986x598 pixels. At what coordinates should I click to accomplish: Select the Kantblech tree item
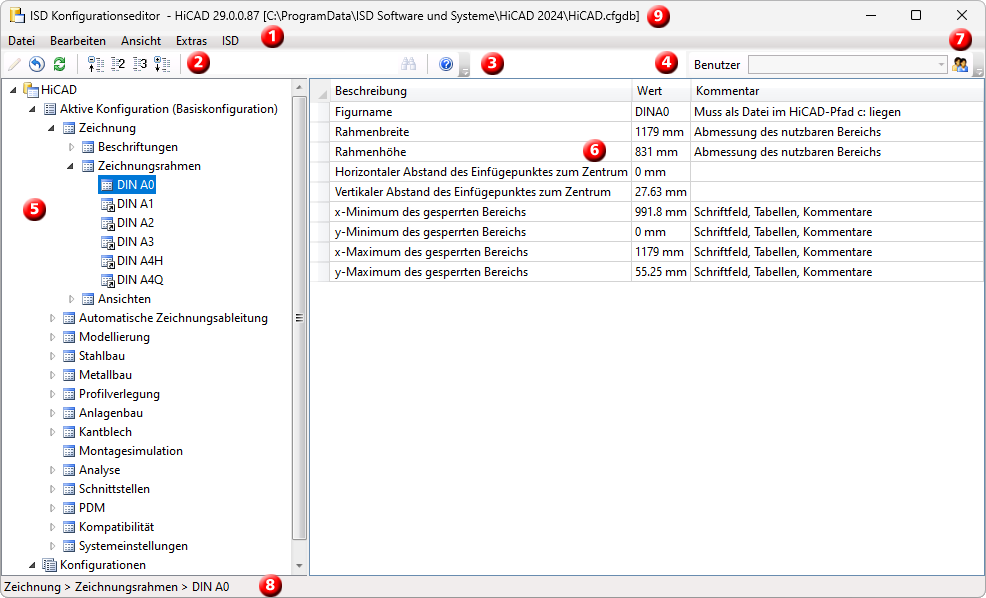(x=105, y=432)
